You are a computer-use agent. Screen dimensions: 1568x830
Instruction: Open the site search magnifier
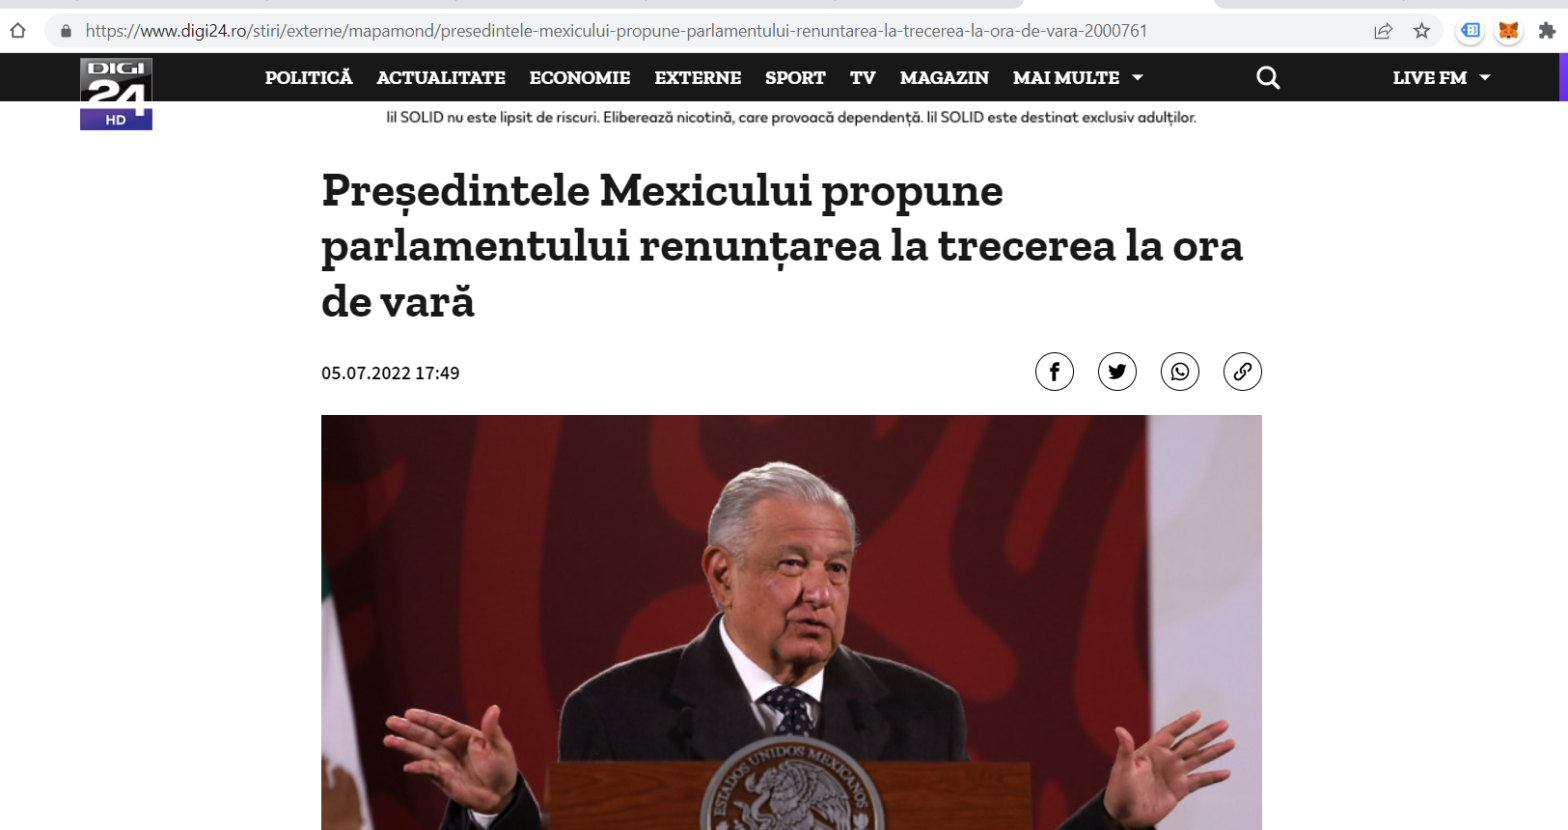(1268, 78)
